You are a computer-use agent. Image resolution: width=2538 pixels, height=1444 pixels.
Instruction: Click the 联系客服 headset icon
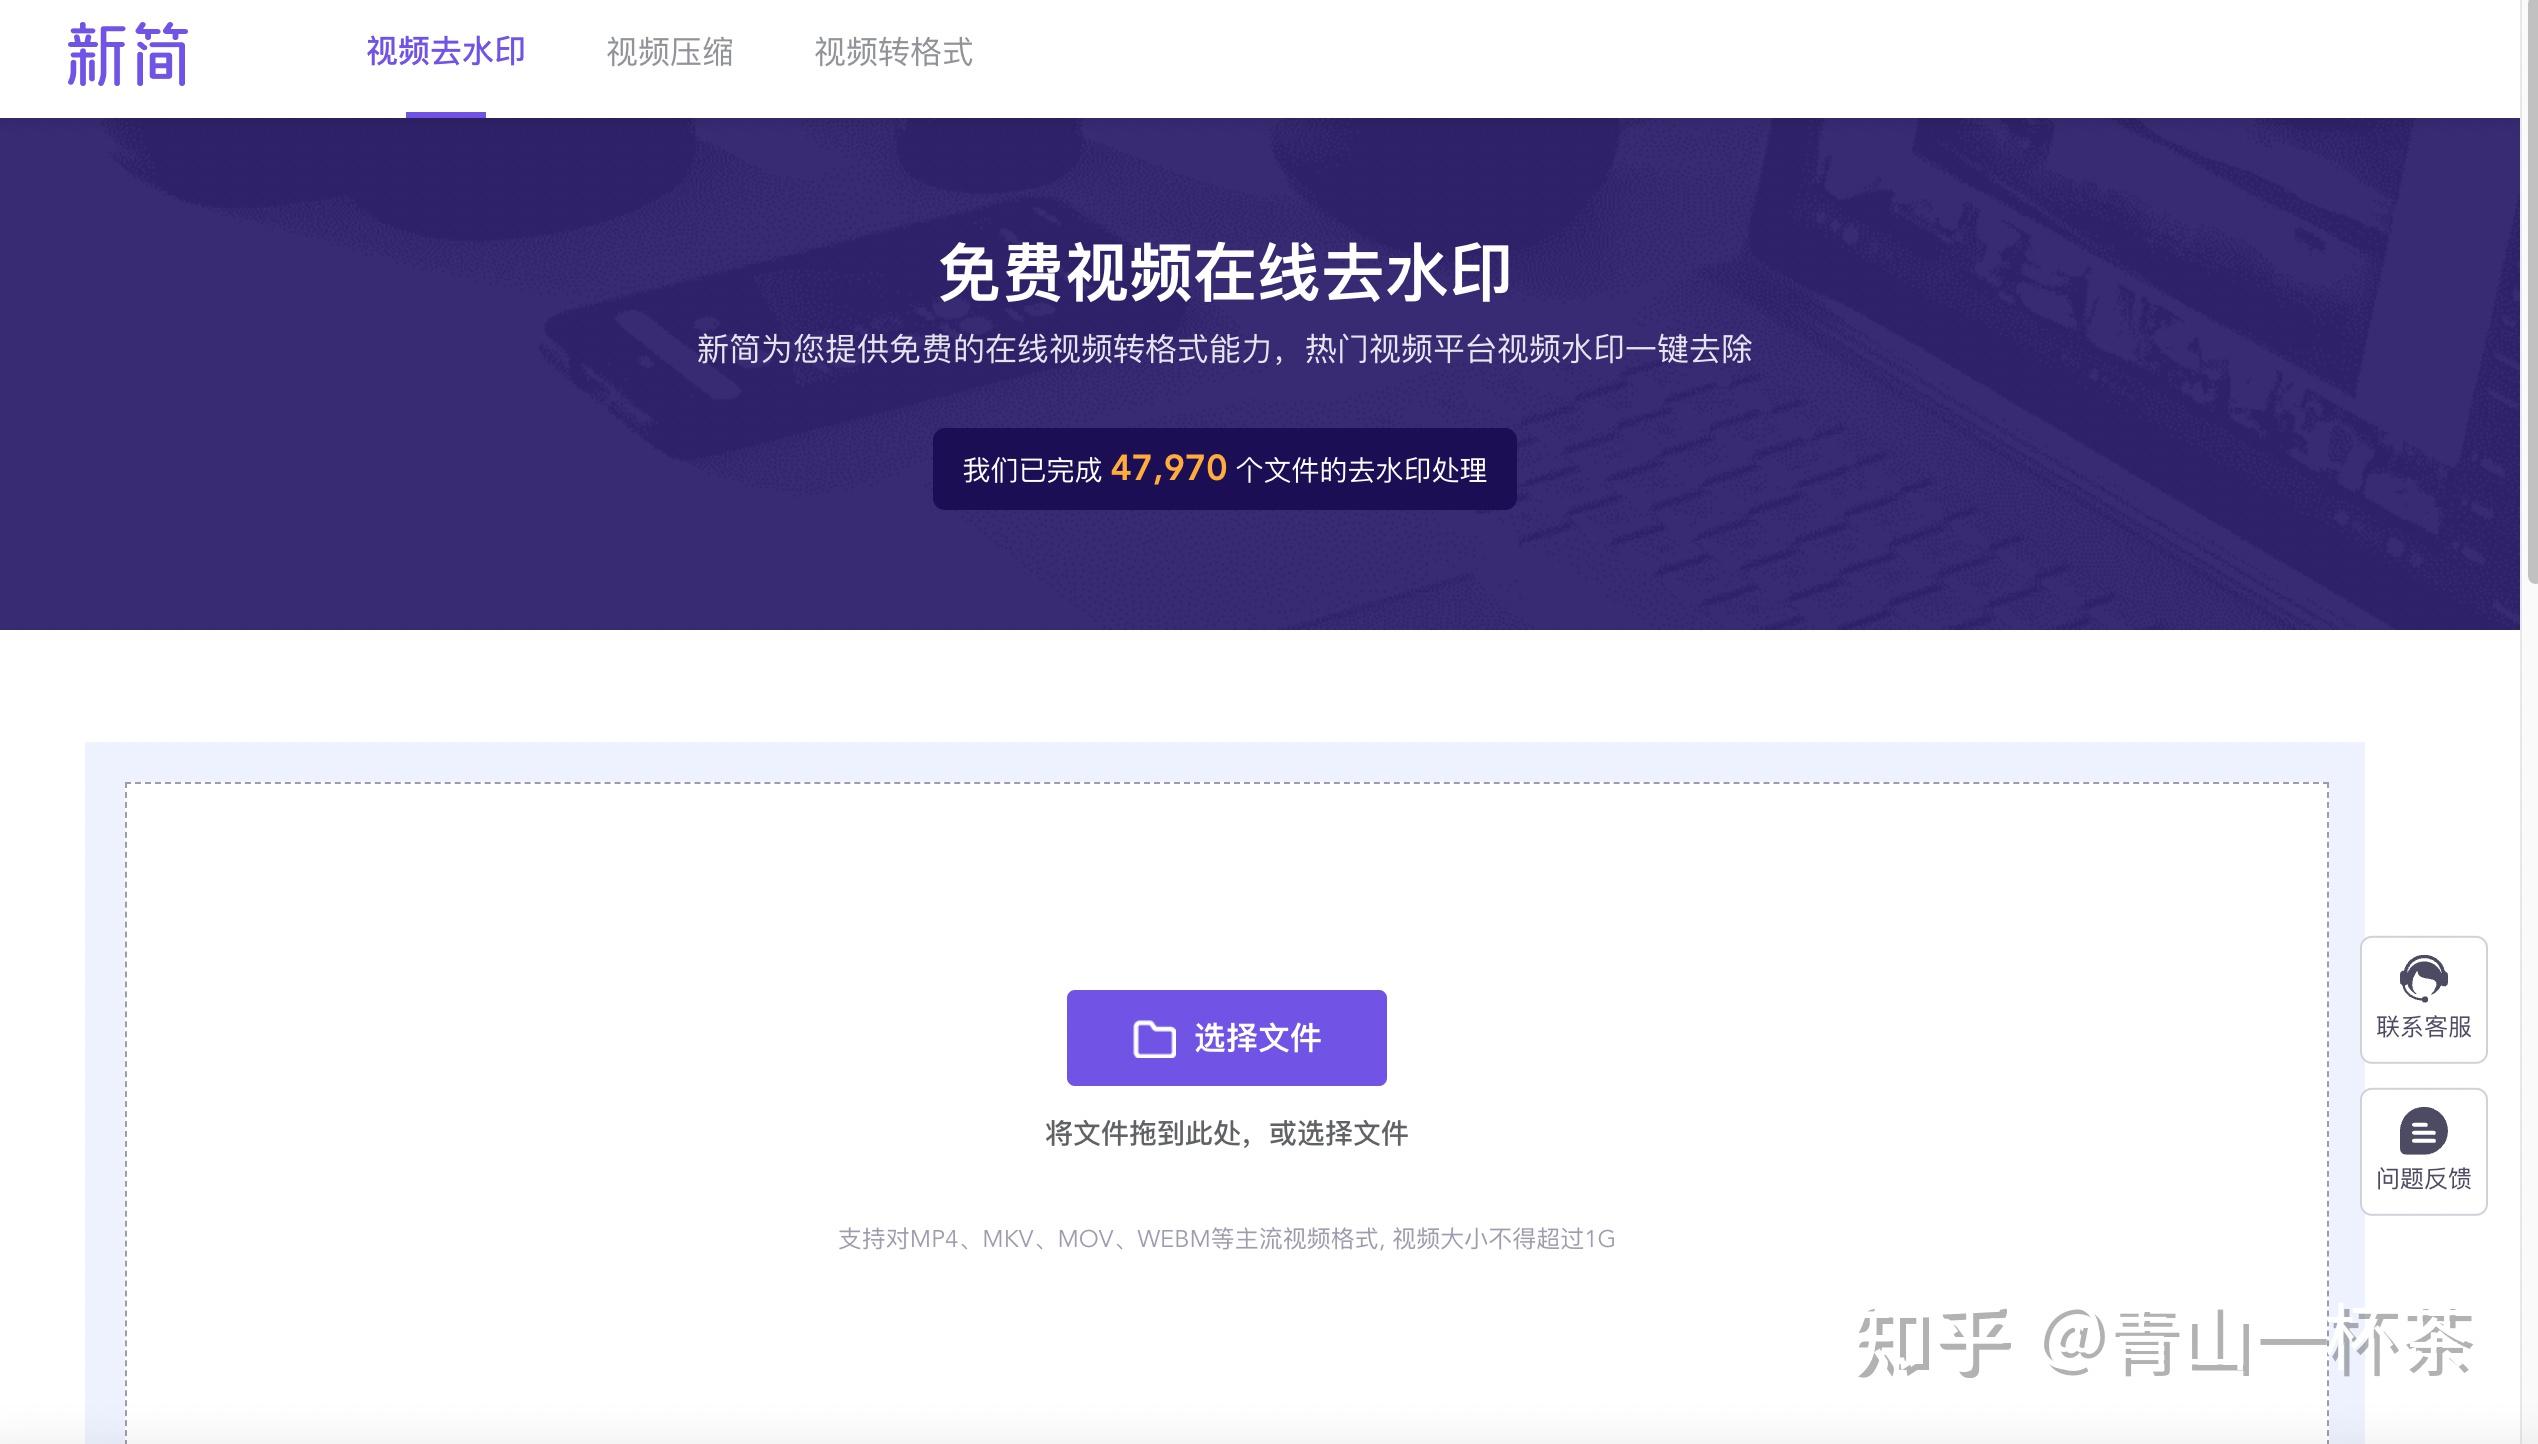pos(2423,979)
